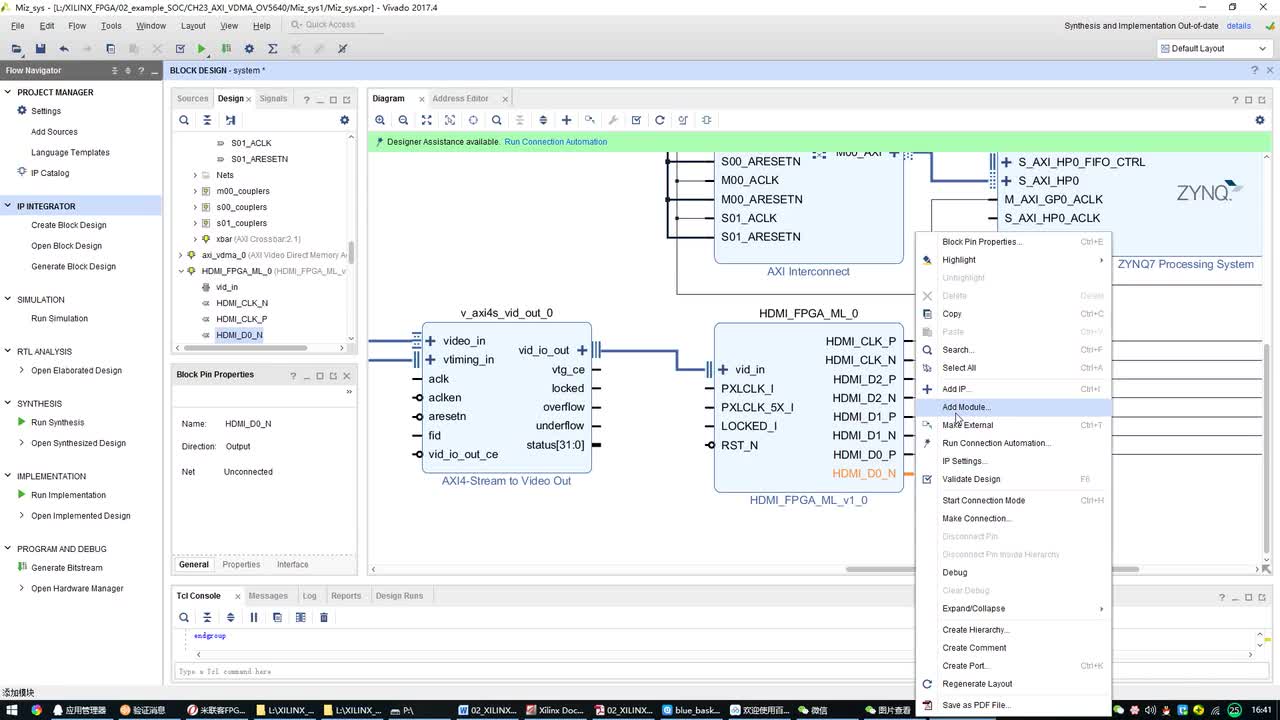Choose Add Module from context menu

tap(1012, 407)
